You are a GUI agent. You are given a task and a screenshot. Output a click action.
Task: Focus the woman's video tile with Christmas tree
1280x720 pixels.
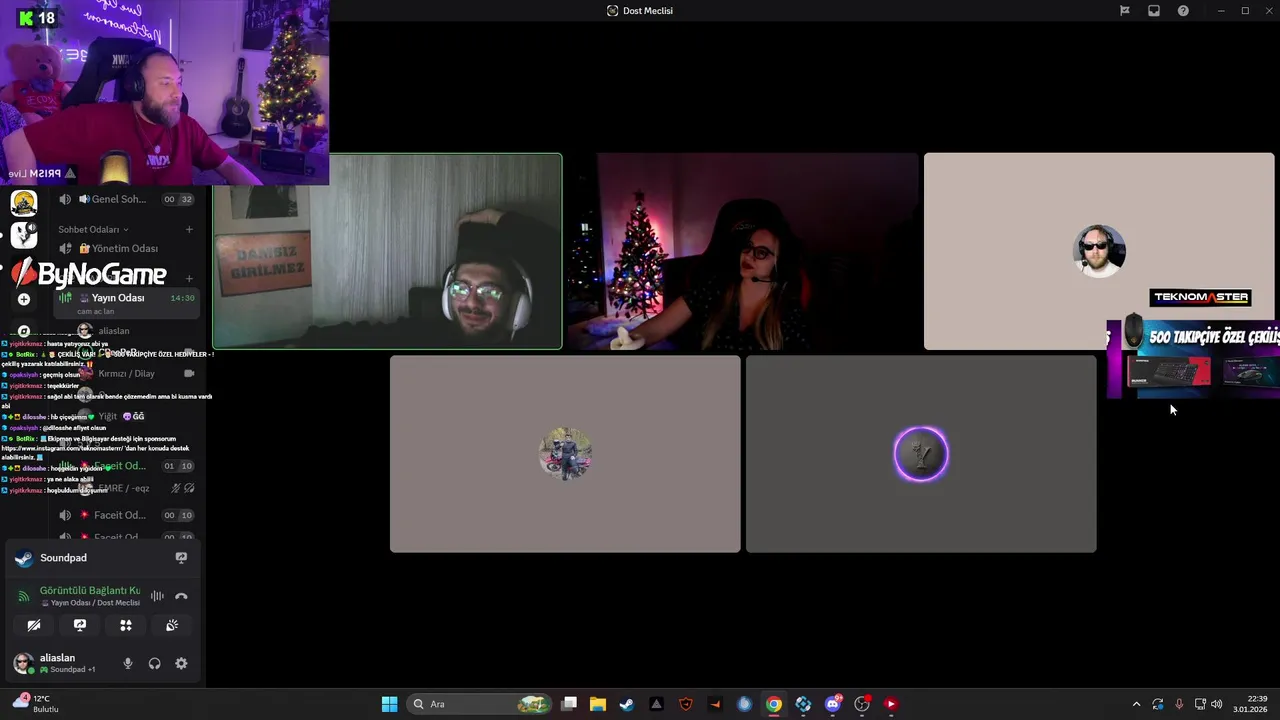(x=743, y=251)
